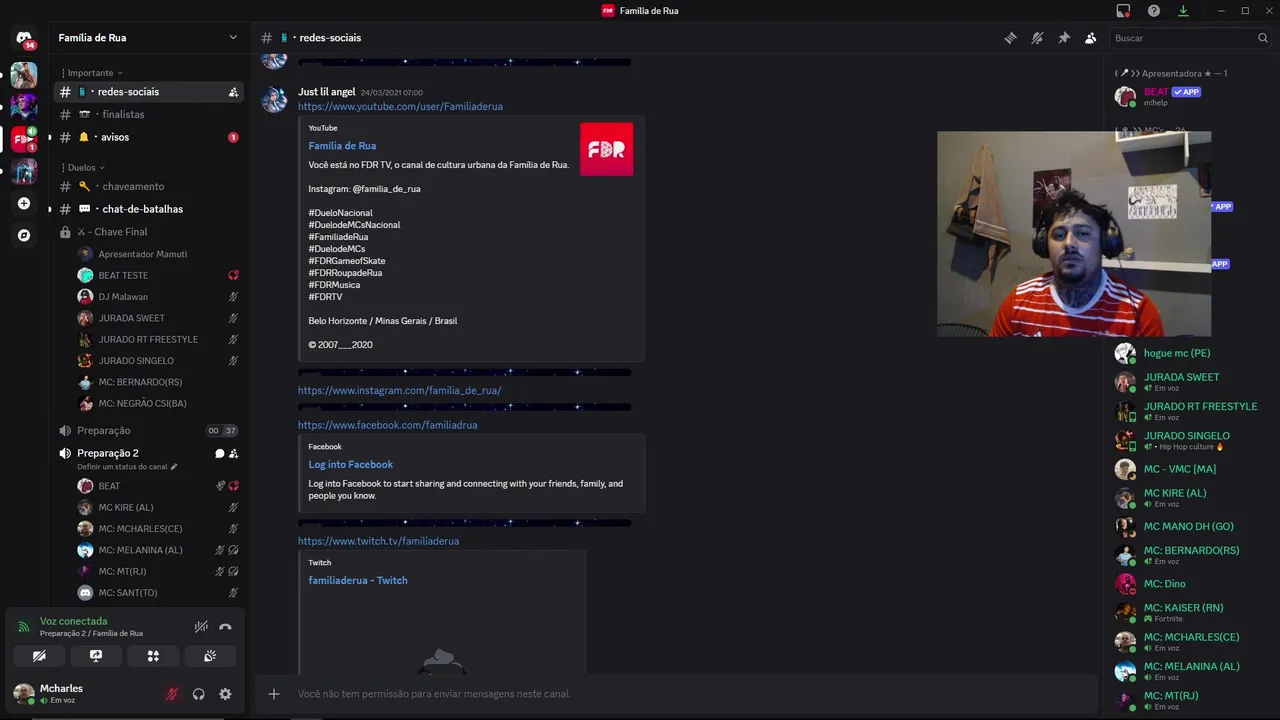The width and height of the screenshot is (1280, 720).
Task: Toggle the member list icon
Action: pos(1090,38)
